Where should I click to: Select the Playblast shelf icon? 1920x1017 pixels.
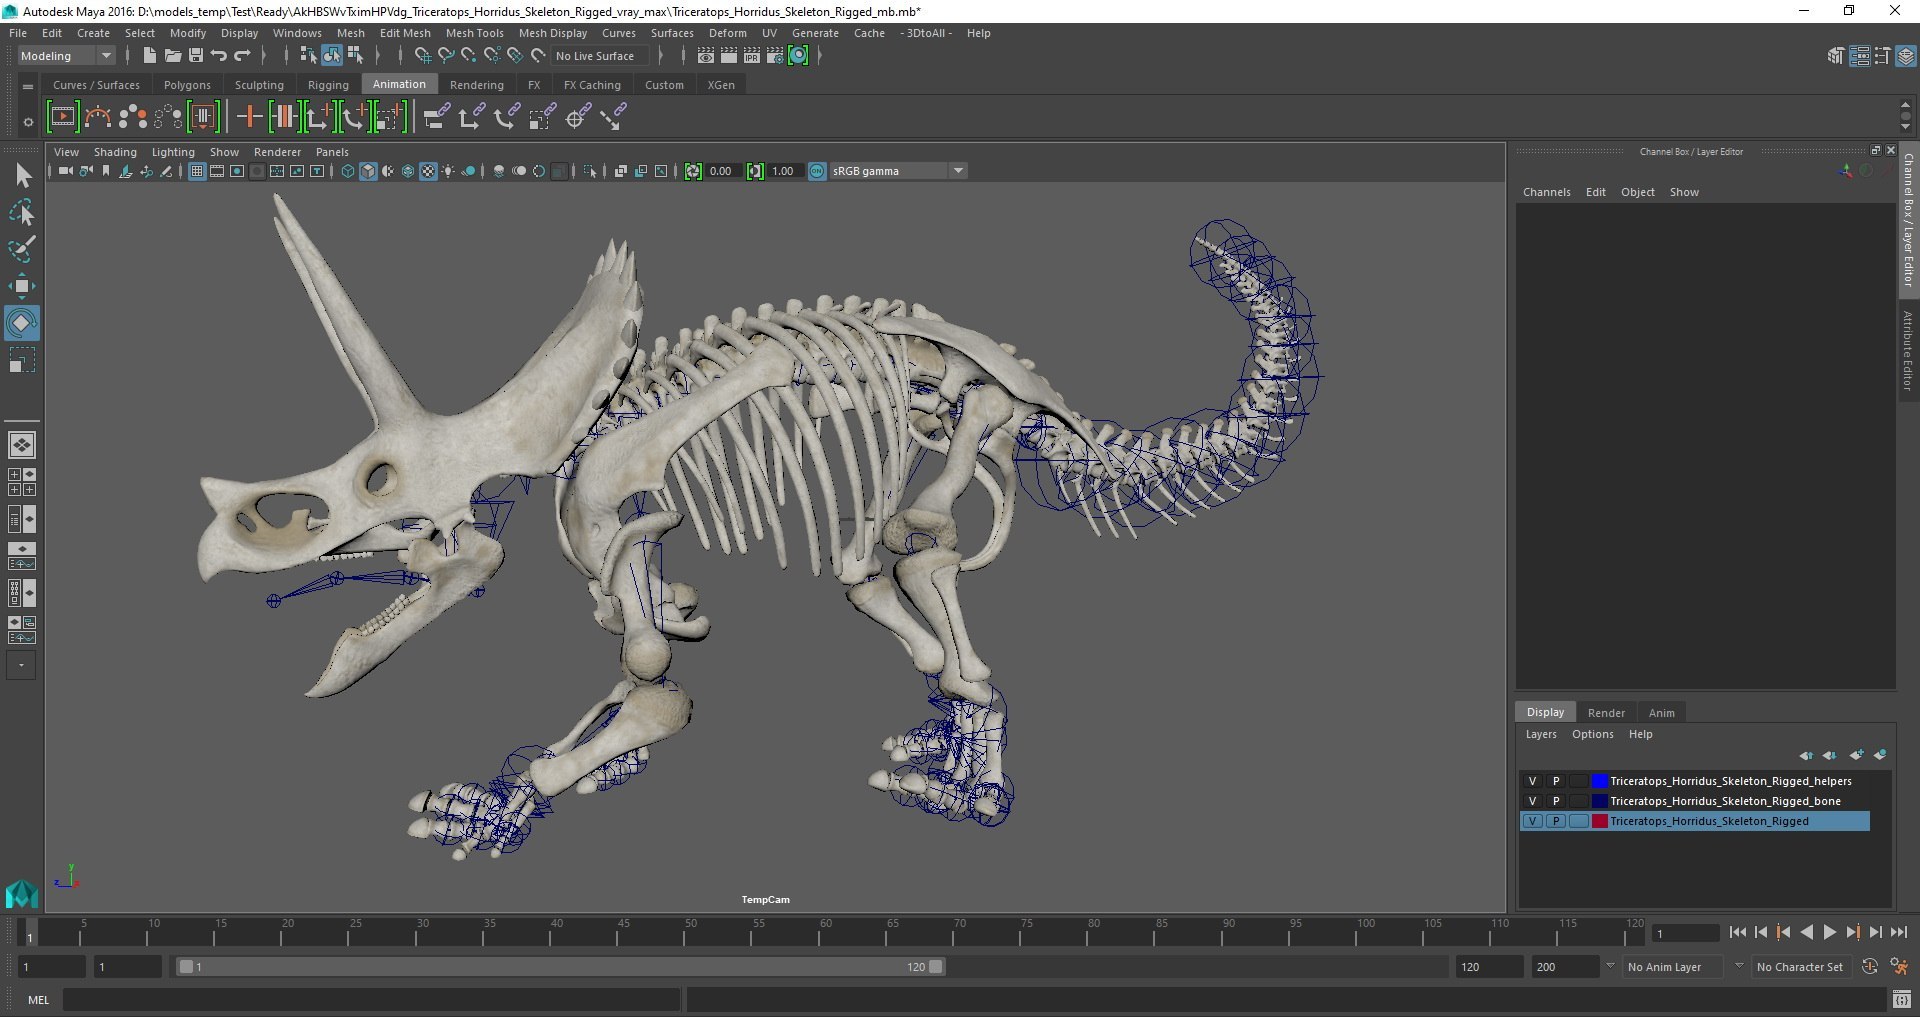coord(63,117)
